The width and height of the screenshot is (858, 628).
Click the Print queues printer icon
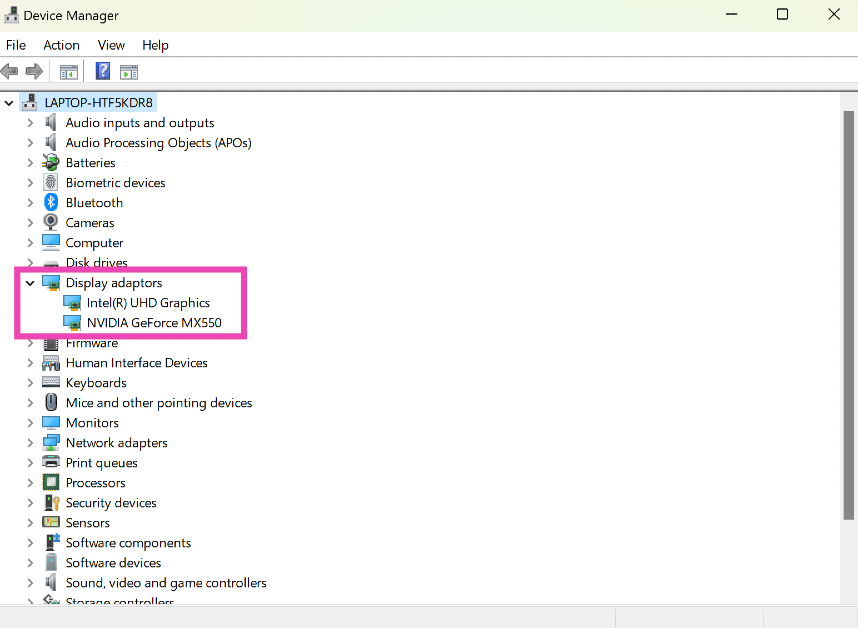tap(51, 463)
